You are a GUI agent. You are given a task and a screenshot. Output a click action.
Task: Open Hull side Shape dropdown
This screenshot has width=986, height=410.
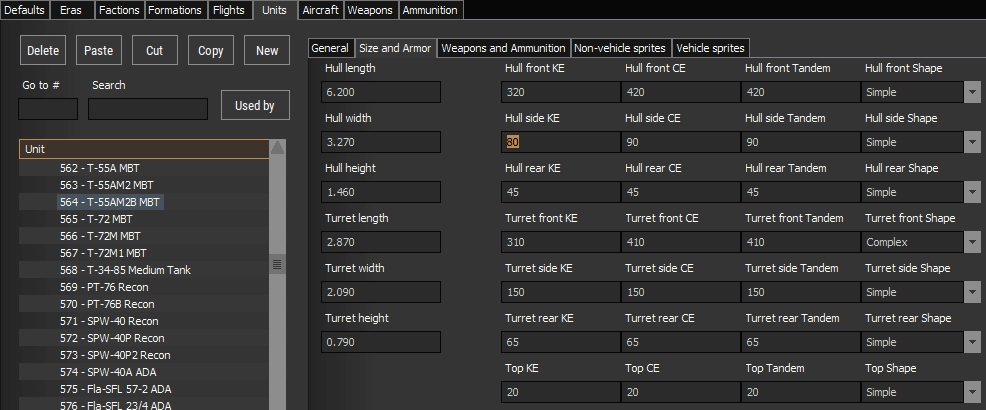coord(972,142)
